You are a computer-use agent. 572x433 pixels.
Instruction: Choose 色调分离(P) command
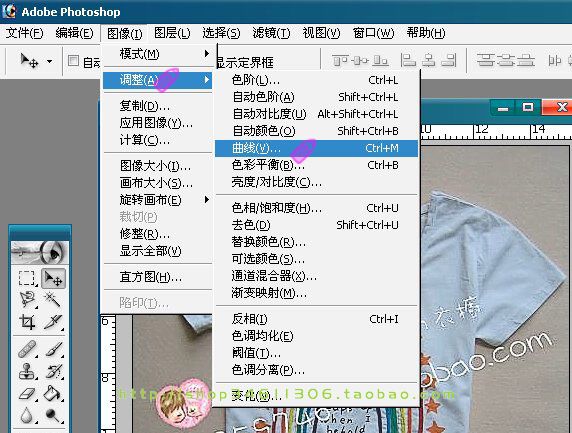[316, 370]
